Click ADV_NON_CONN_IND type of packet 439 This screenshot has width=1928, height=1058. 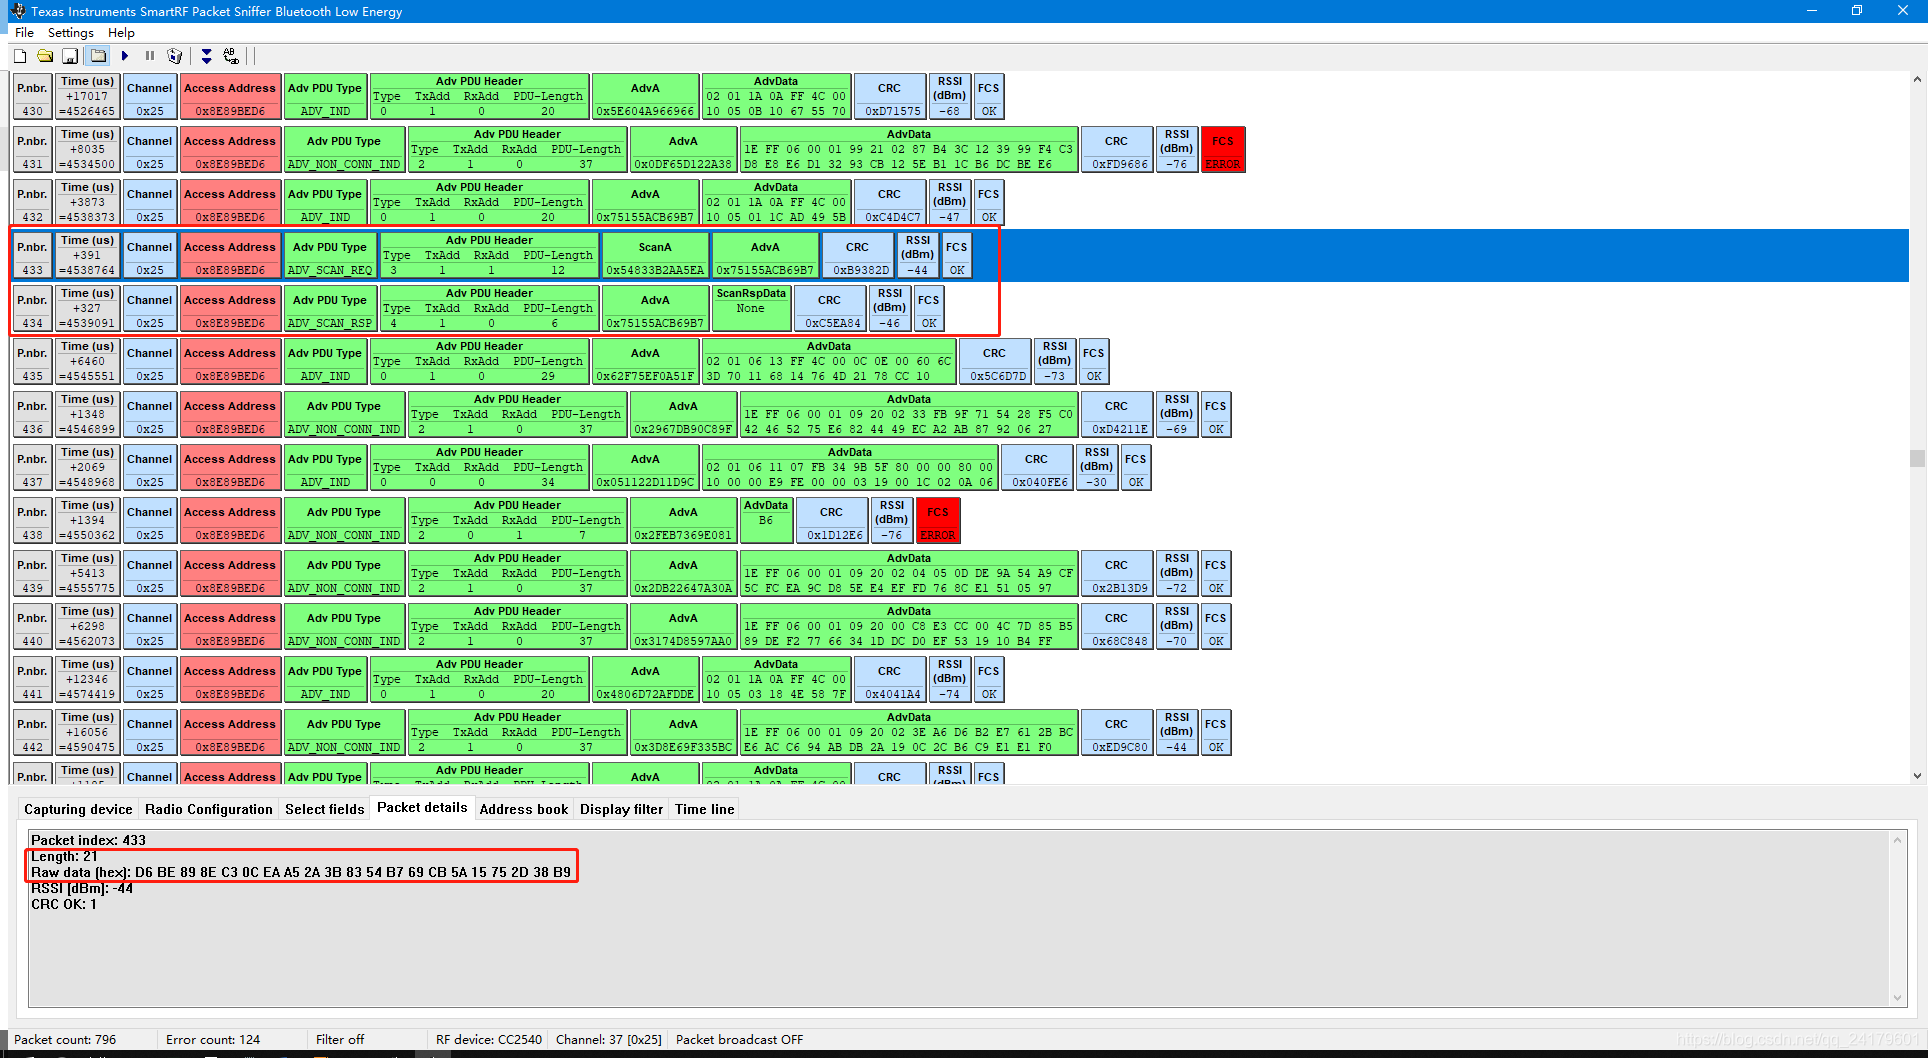point(344,574)
